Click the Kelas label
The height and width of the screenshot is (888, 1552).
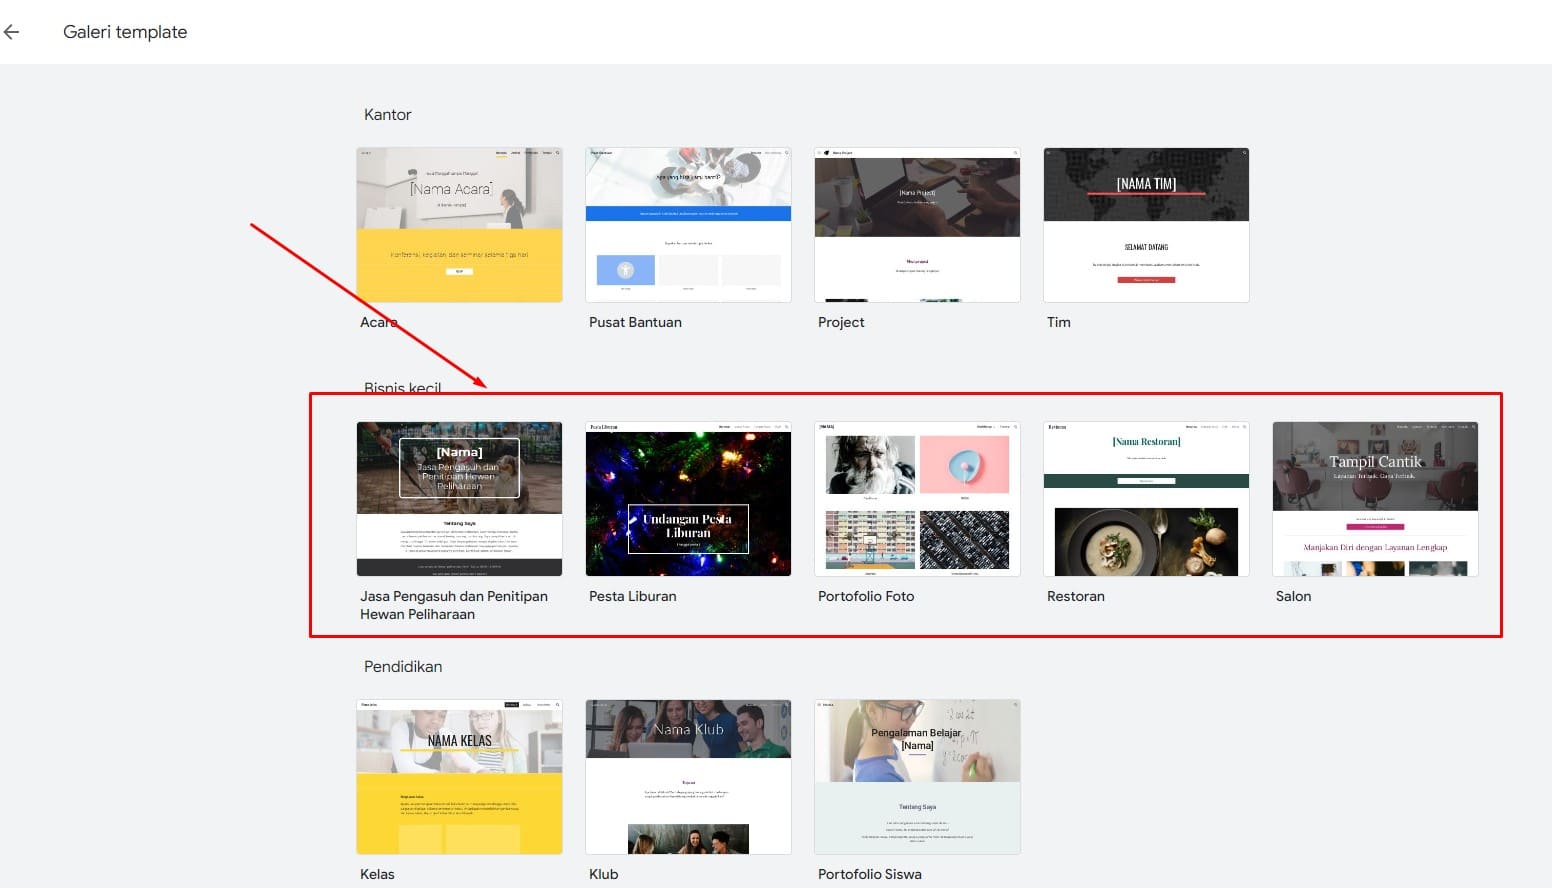pyautogui.click(x=377, y=874)
